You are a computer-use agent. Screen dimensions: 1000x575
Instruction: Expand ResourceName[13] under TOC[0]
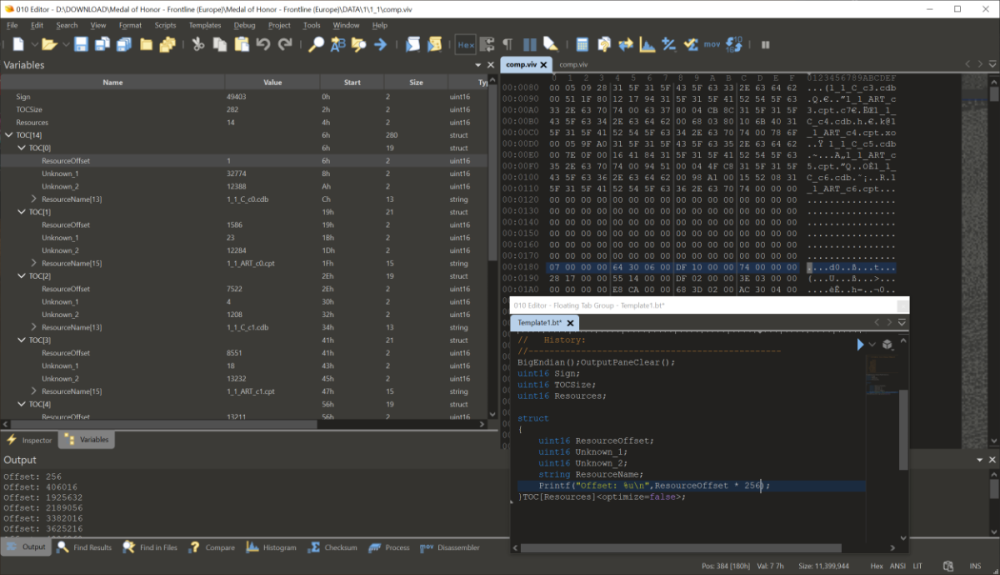click(34, 199)
